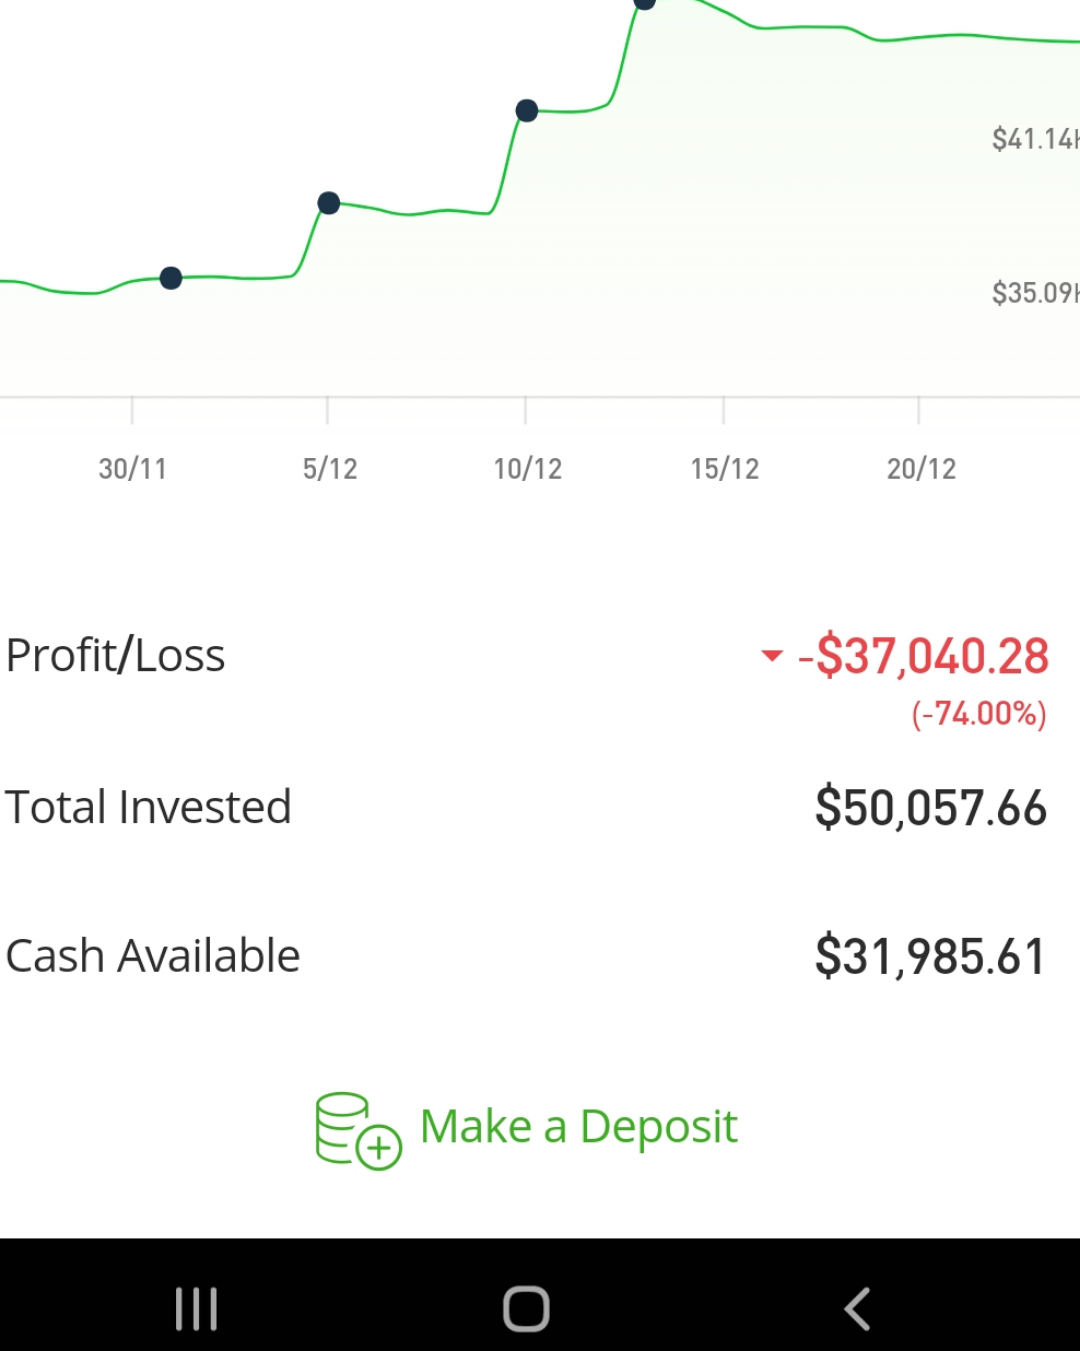Tap the red down triangle beside Profit/Loss
This screenshot has height=1351, width=1080.
click(771, 656)
